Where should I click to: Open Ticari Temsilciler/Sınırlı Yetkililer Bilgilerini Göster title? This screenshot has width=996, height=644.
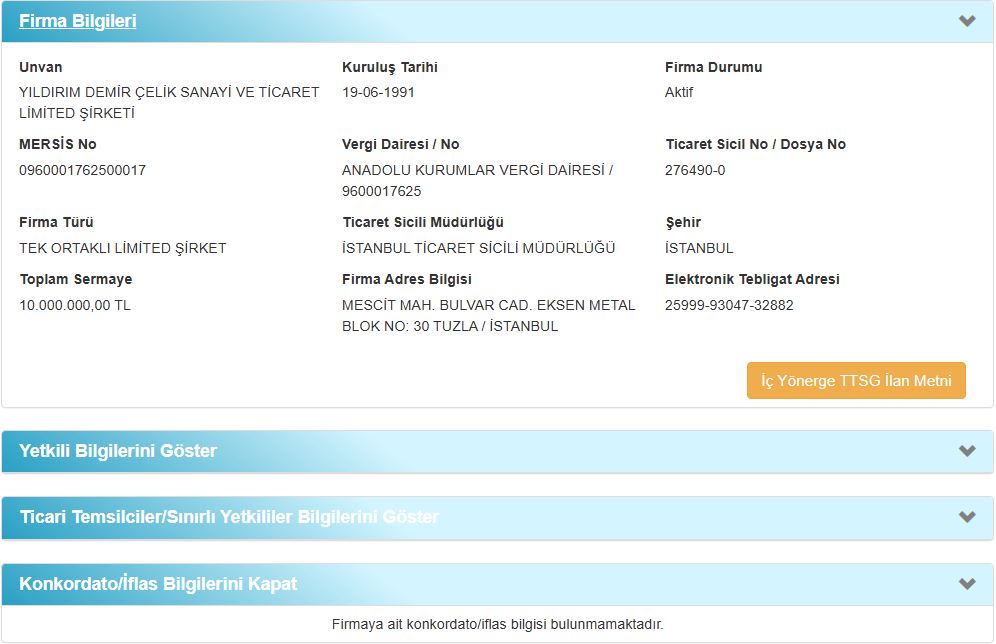click(229, 517)
